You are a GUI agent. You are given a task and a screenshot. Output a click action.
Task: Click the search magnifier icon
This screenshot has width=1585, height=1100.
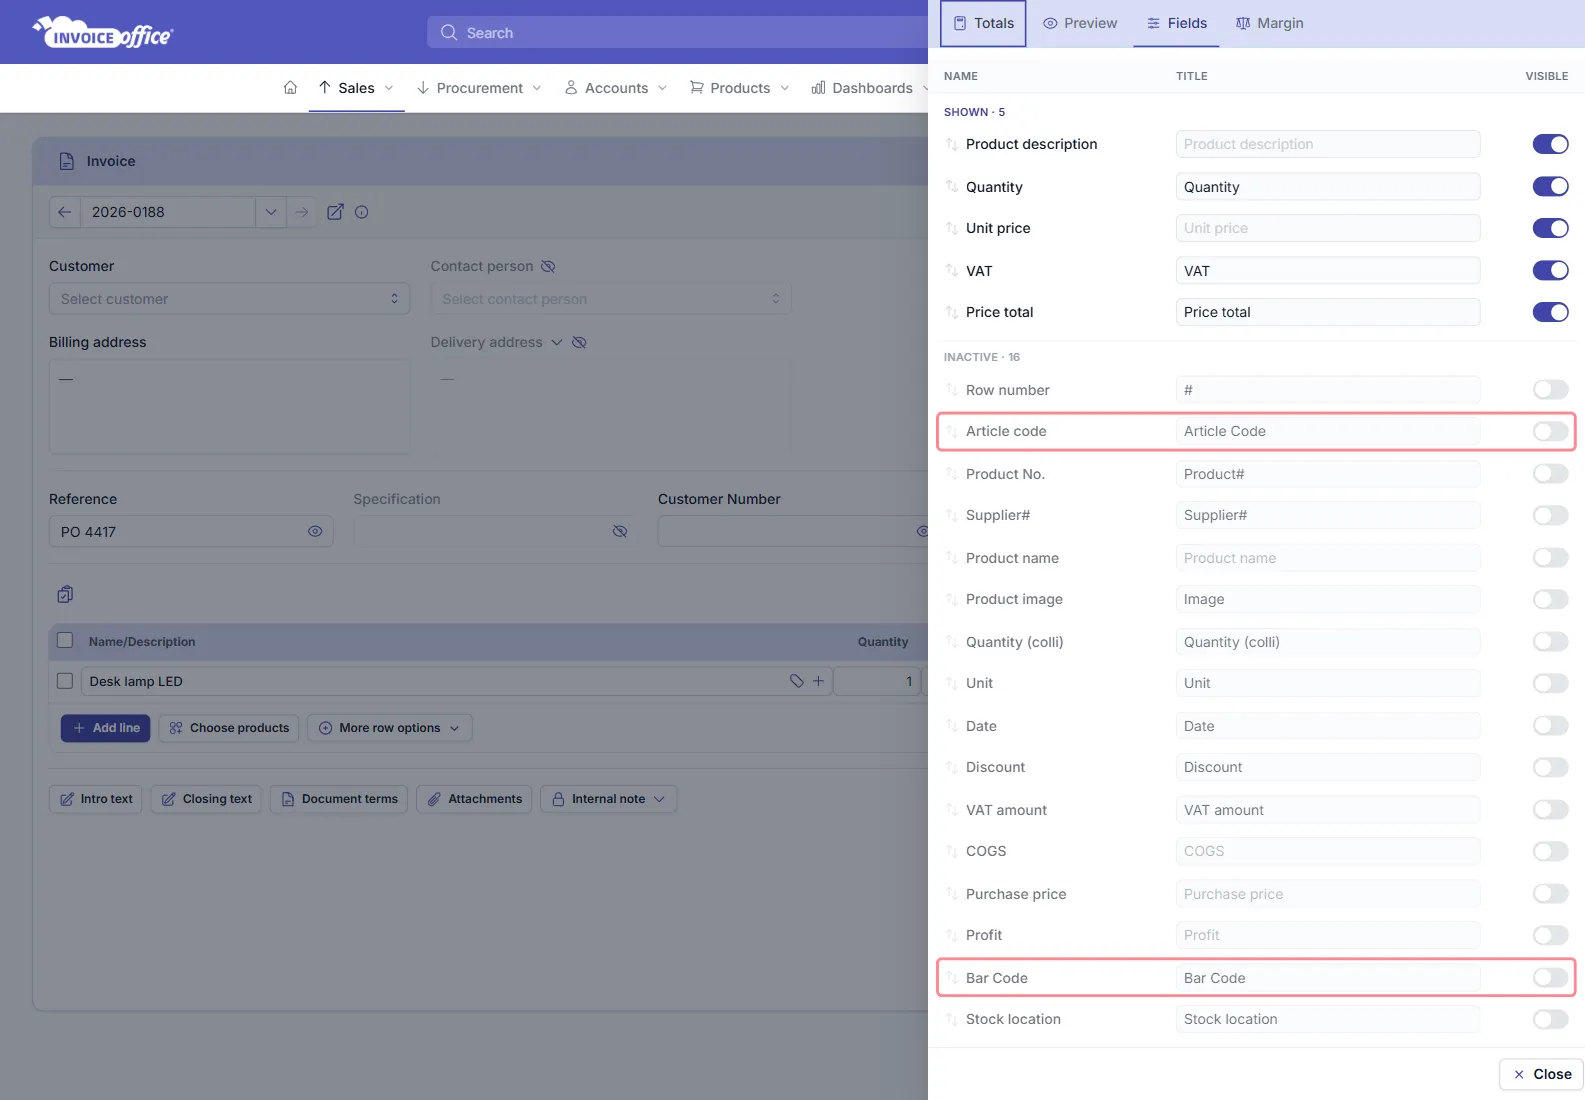pos(449,32)
